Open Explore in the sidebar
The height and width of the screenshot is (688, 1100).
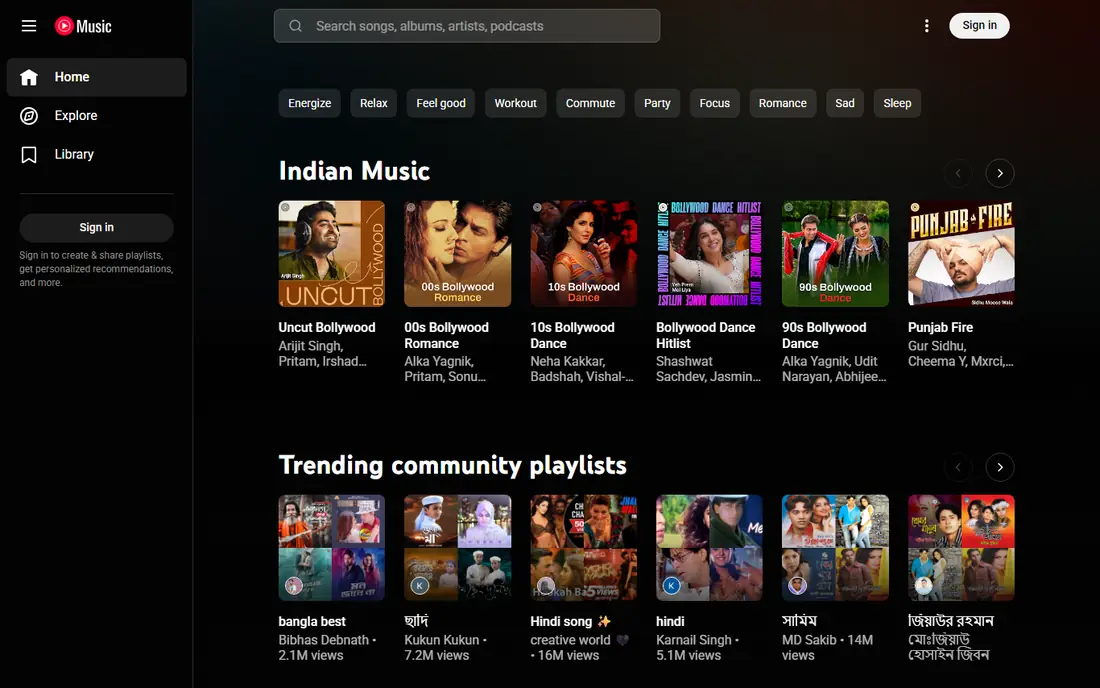click(96, 116)
